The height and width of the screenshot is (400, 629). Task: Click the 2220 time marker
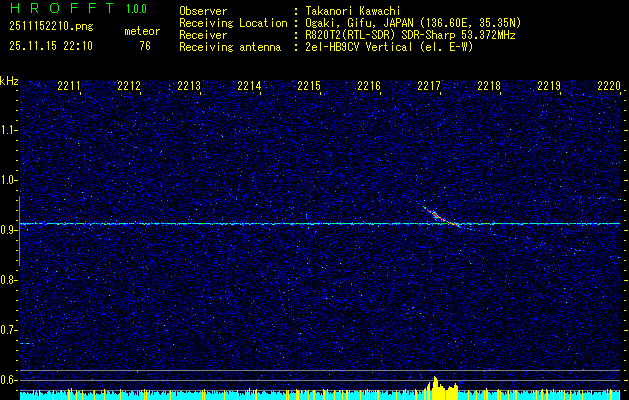click(x=609, y=86)
